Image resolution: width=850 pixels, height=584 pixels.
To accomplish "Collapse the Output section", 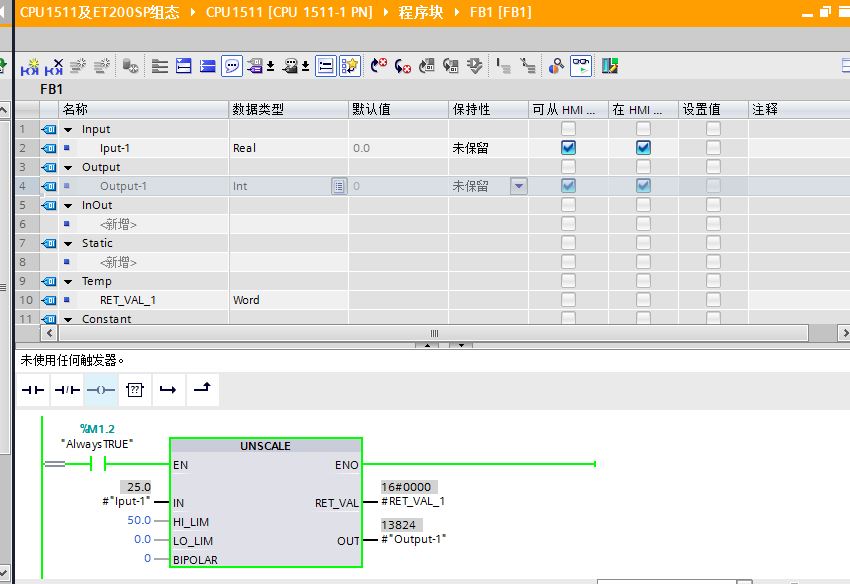I will click(x=68, y=168).
